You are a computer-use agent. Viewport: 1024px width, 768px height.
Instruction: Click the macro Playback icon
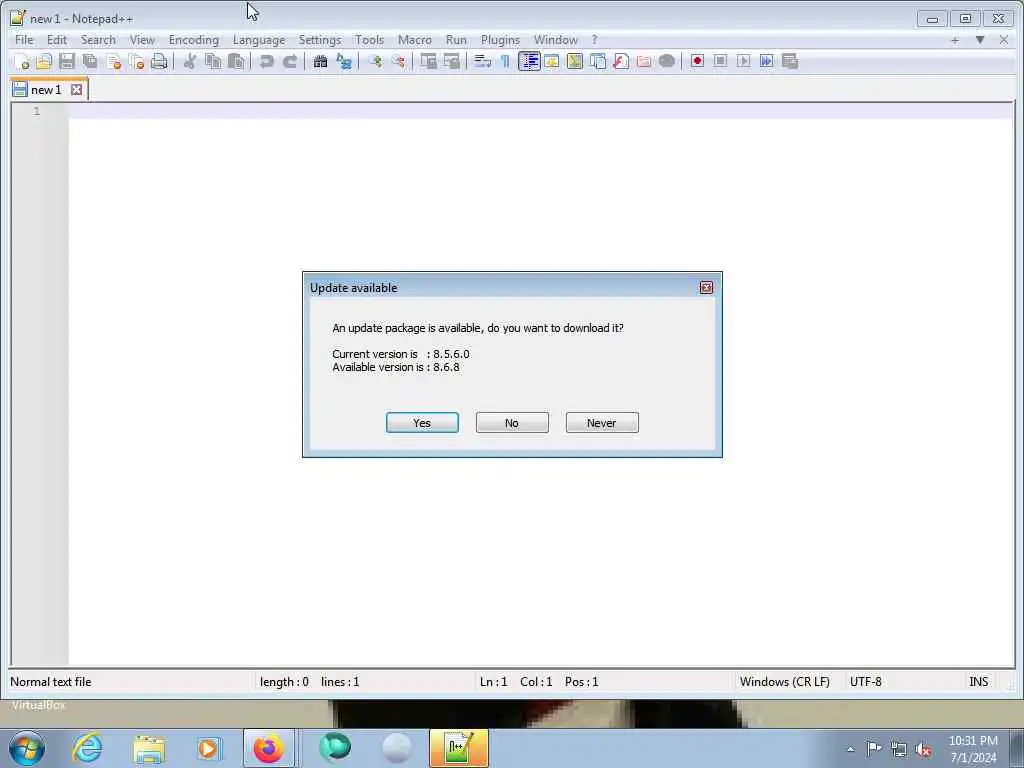coord(744,61)
